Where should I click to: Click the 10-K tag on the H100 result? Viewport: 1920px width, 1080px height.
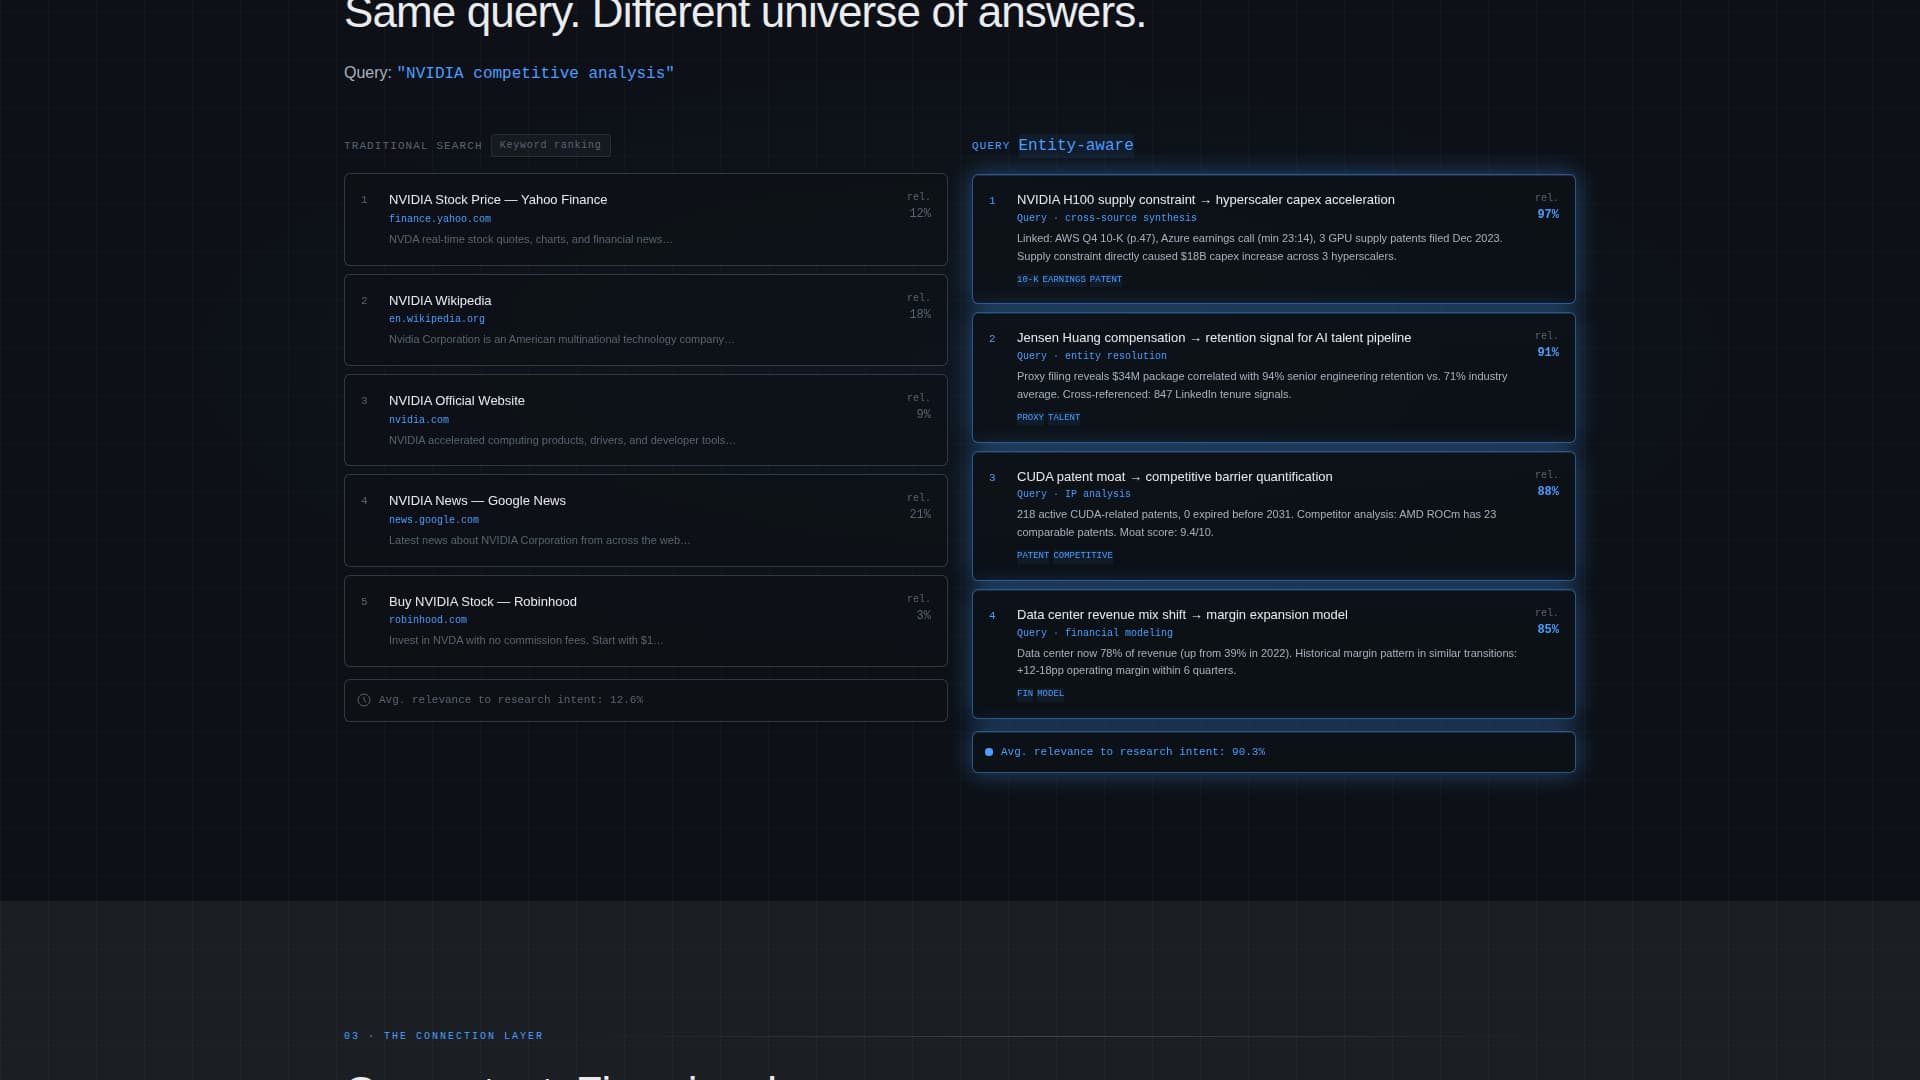point(1027,280)
